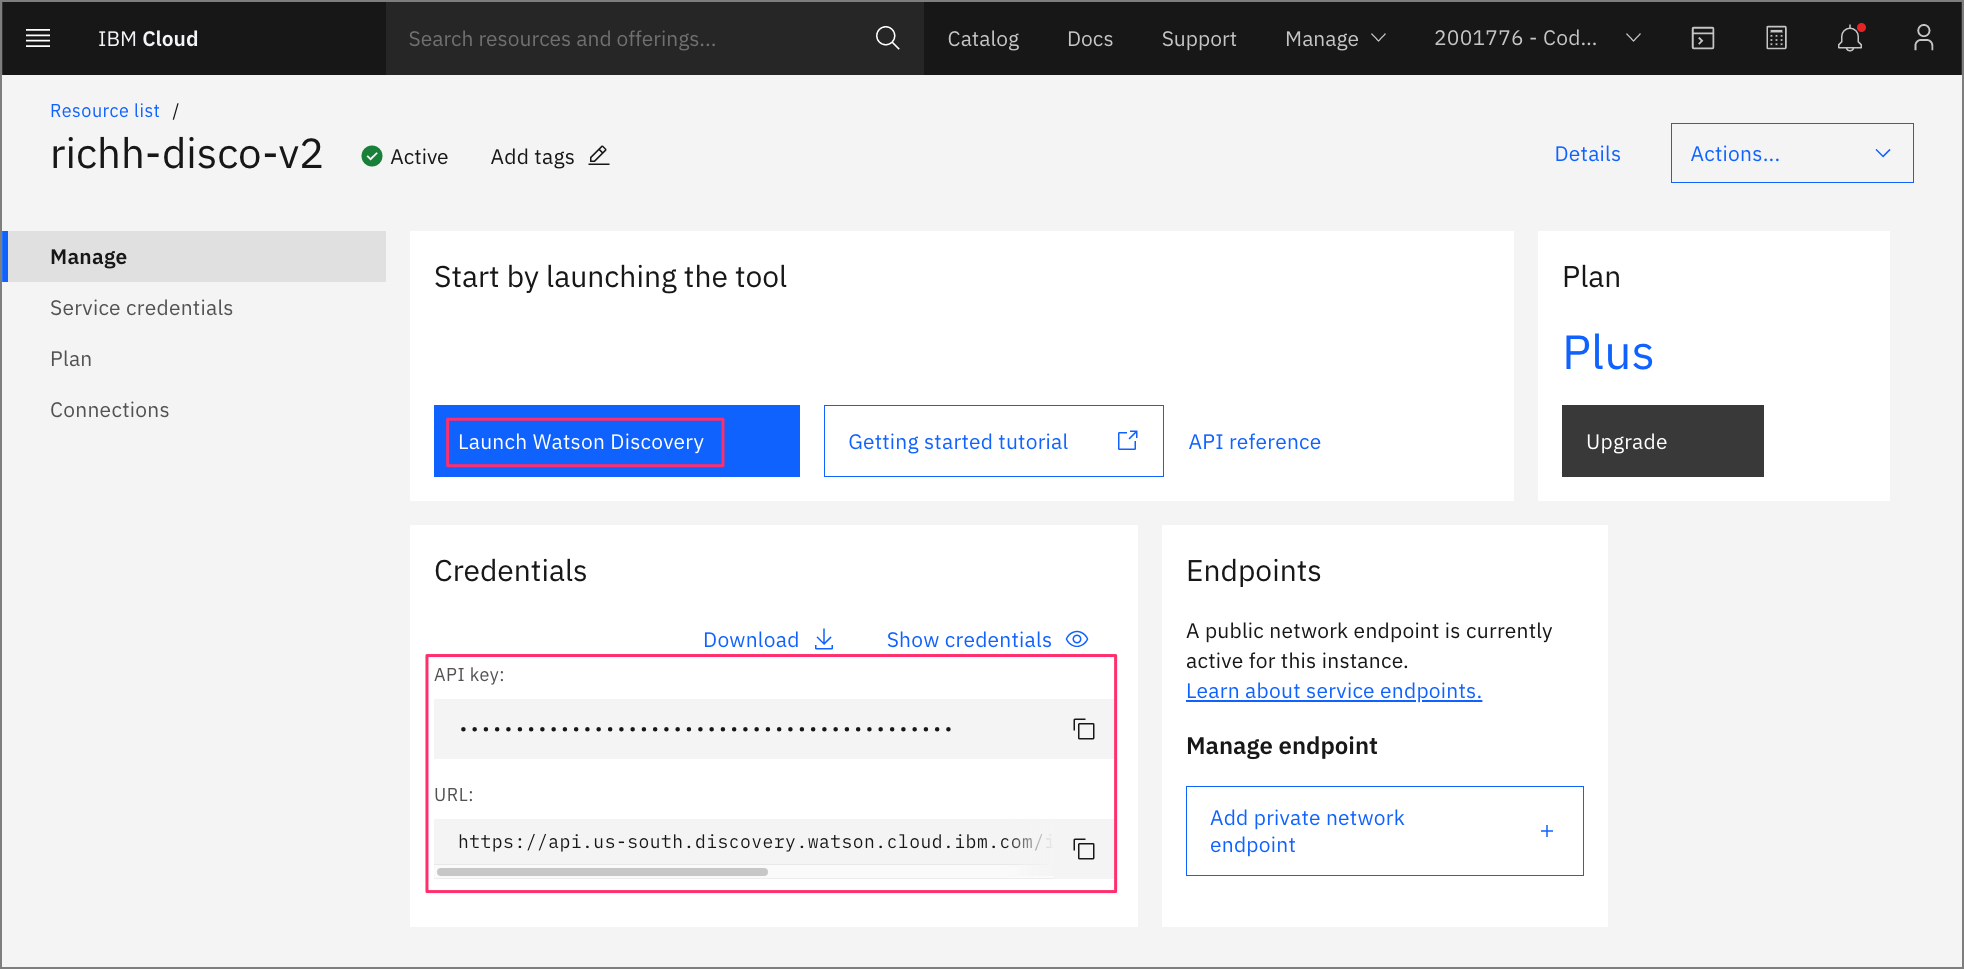Viewport: 1964px width, 969px height.
Task: Open Support in top navigation
Action: click(x=1199, y=39)
